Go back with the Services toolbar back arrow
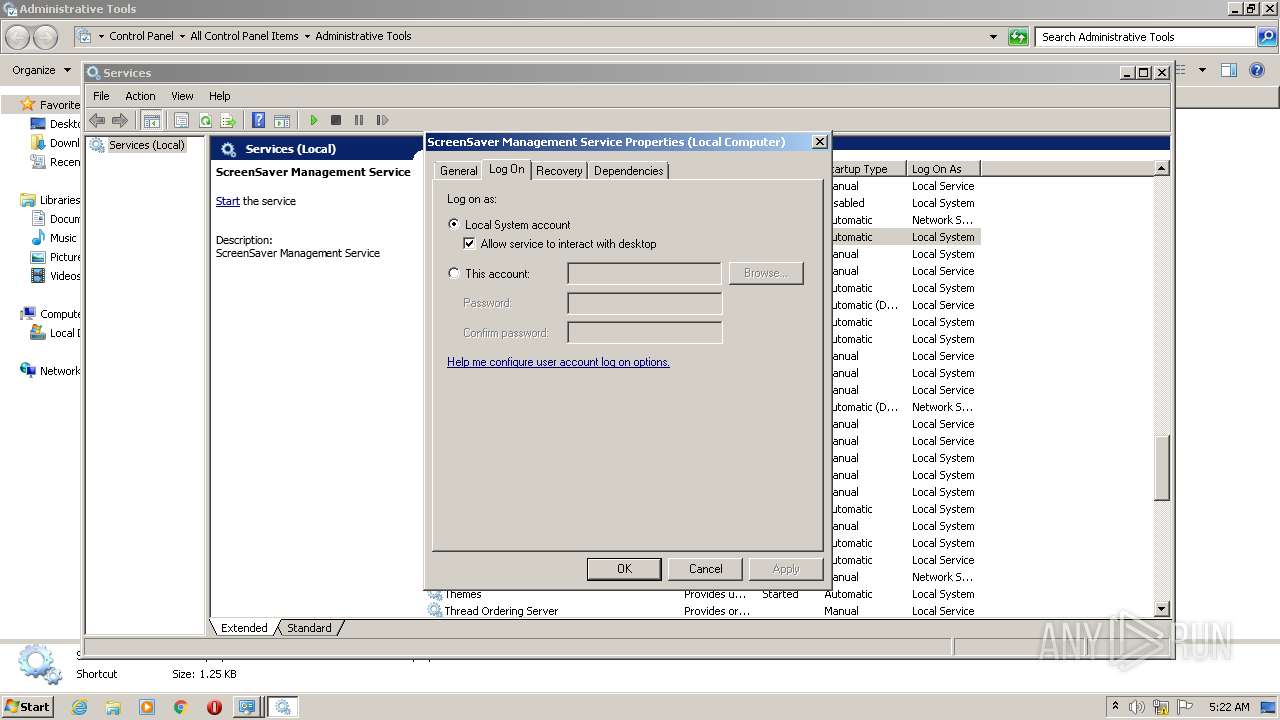This screenshot has width=1280, height=720. tap(97, 120)
